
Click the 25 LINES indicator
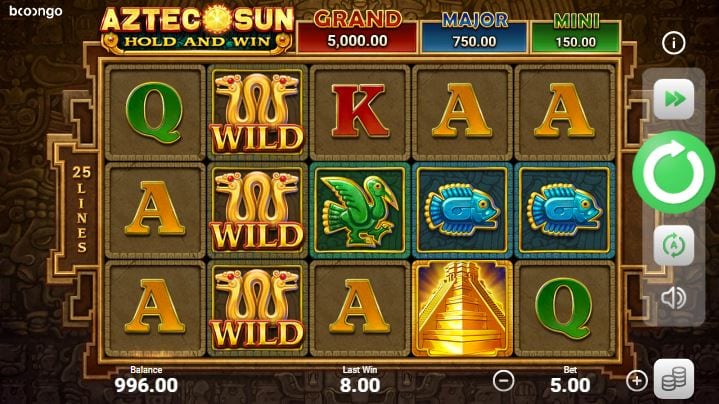(81, 209)
